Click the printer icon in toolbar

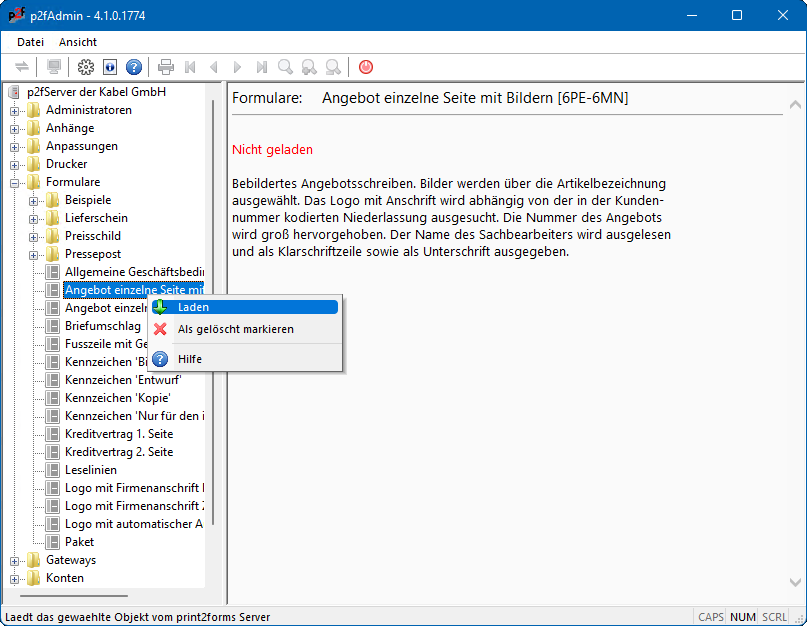166,67
